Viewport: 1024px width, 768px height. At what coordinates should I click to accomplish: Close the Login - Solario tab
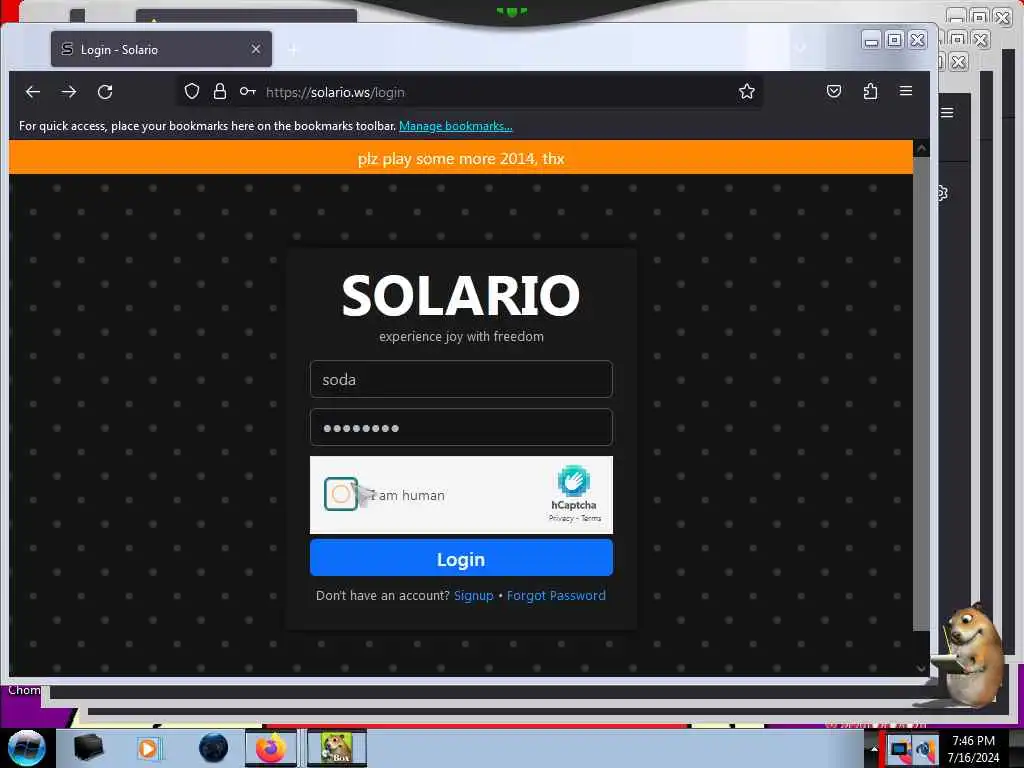click(256, 49)
